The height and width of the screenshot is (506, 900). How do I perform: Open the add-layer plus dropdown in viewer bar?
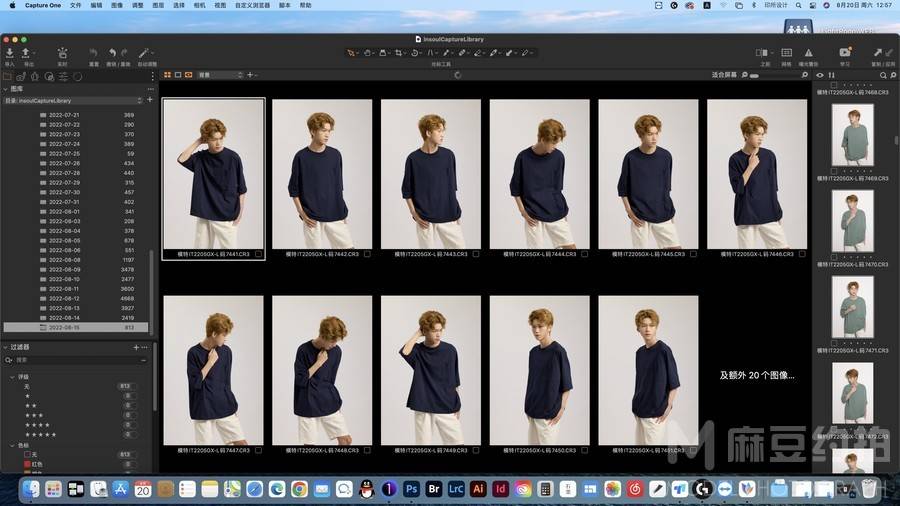pos(252,75)
